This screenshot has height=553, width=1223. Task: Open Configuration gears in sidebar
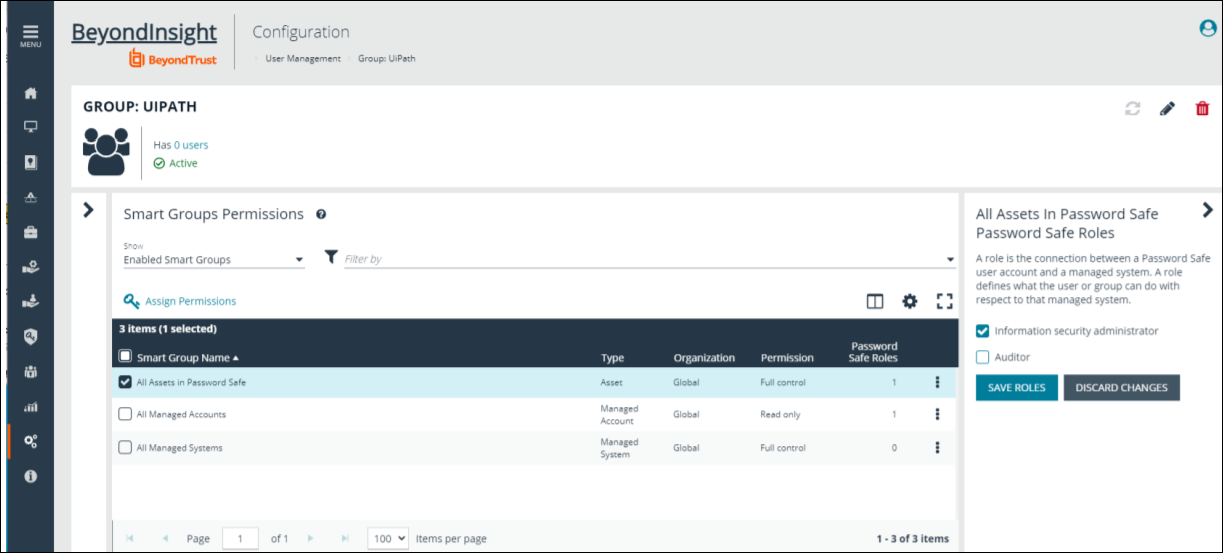tap(30, 441)
